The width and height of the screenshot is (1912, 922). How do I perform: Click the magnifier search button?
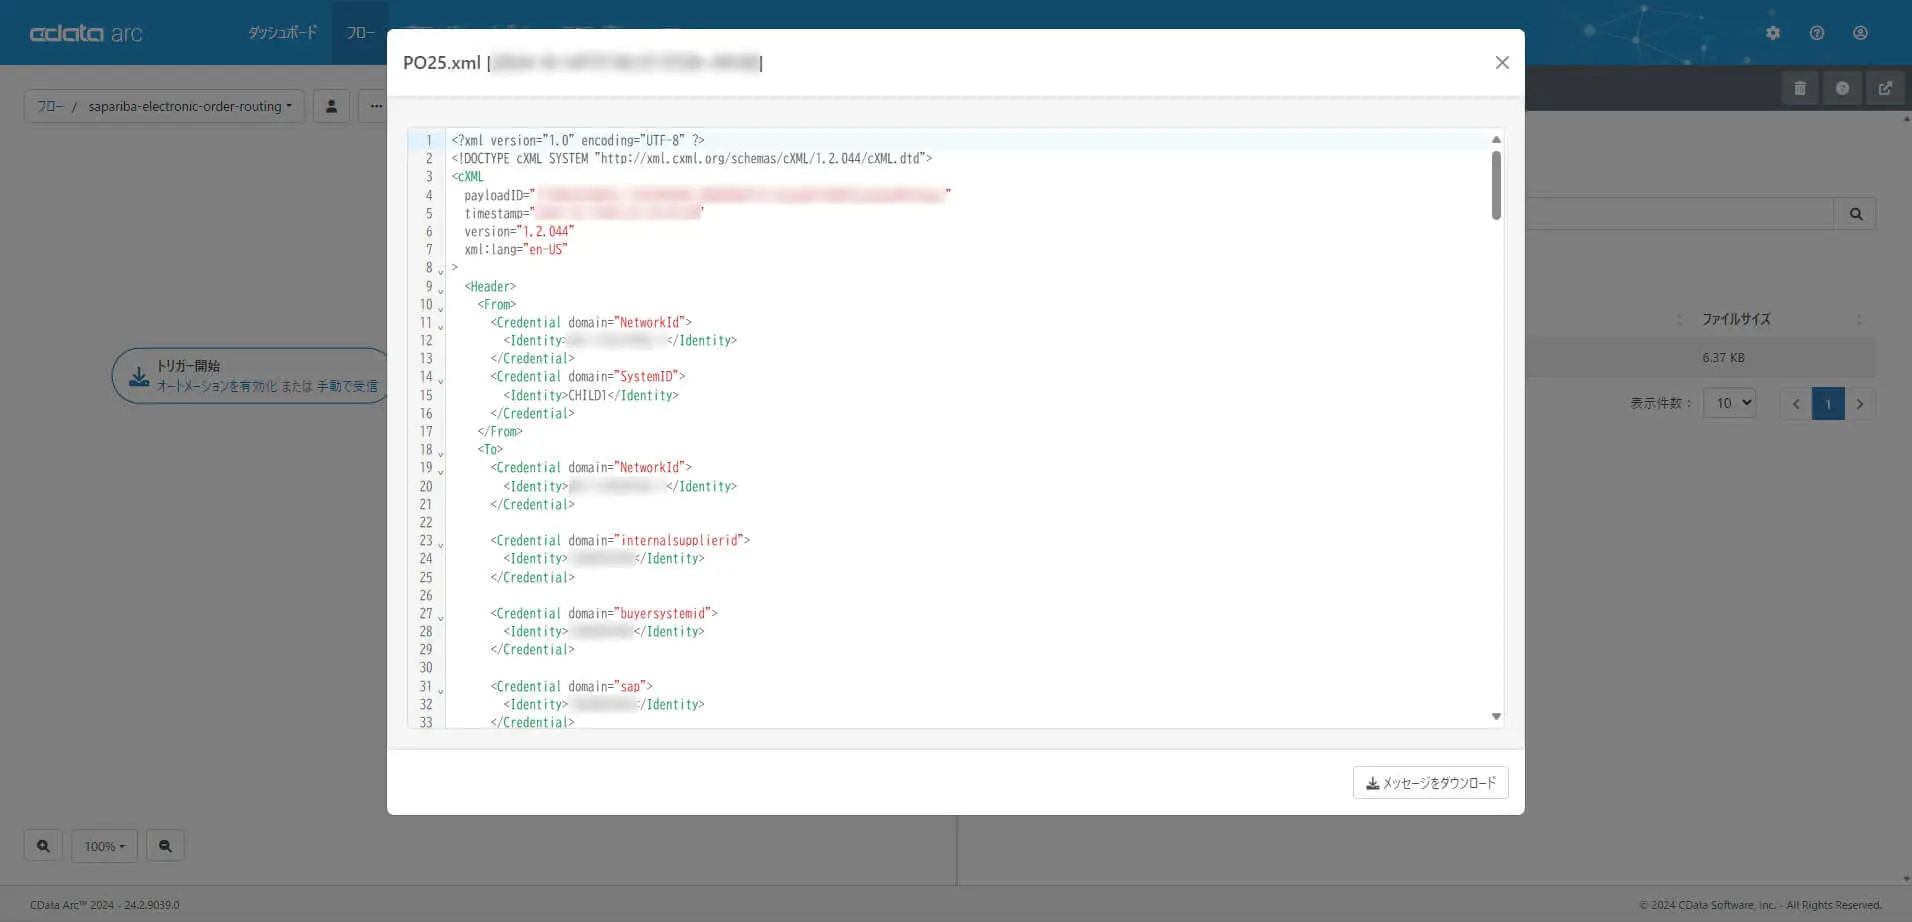point(1855,214)
